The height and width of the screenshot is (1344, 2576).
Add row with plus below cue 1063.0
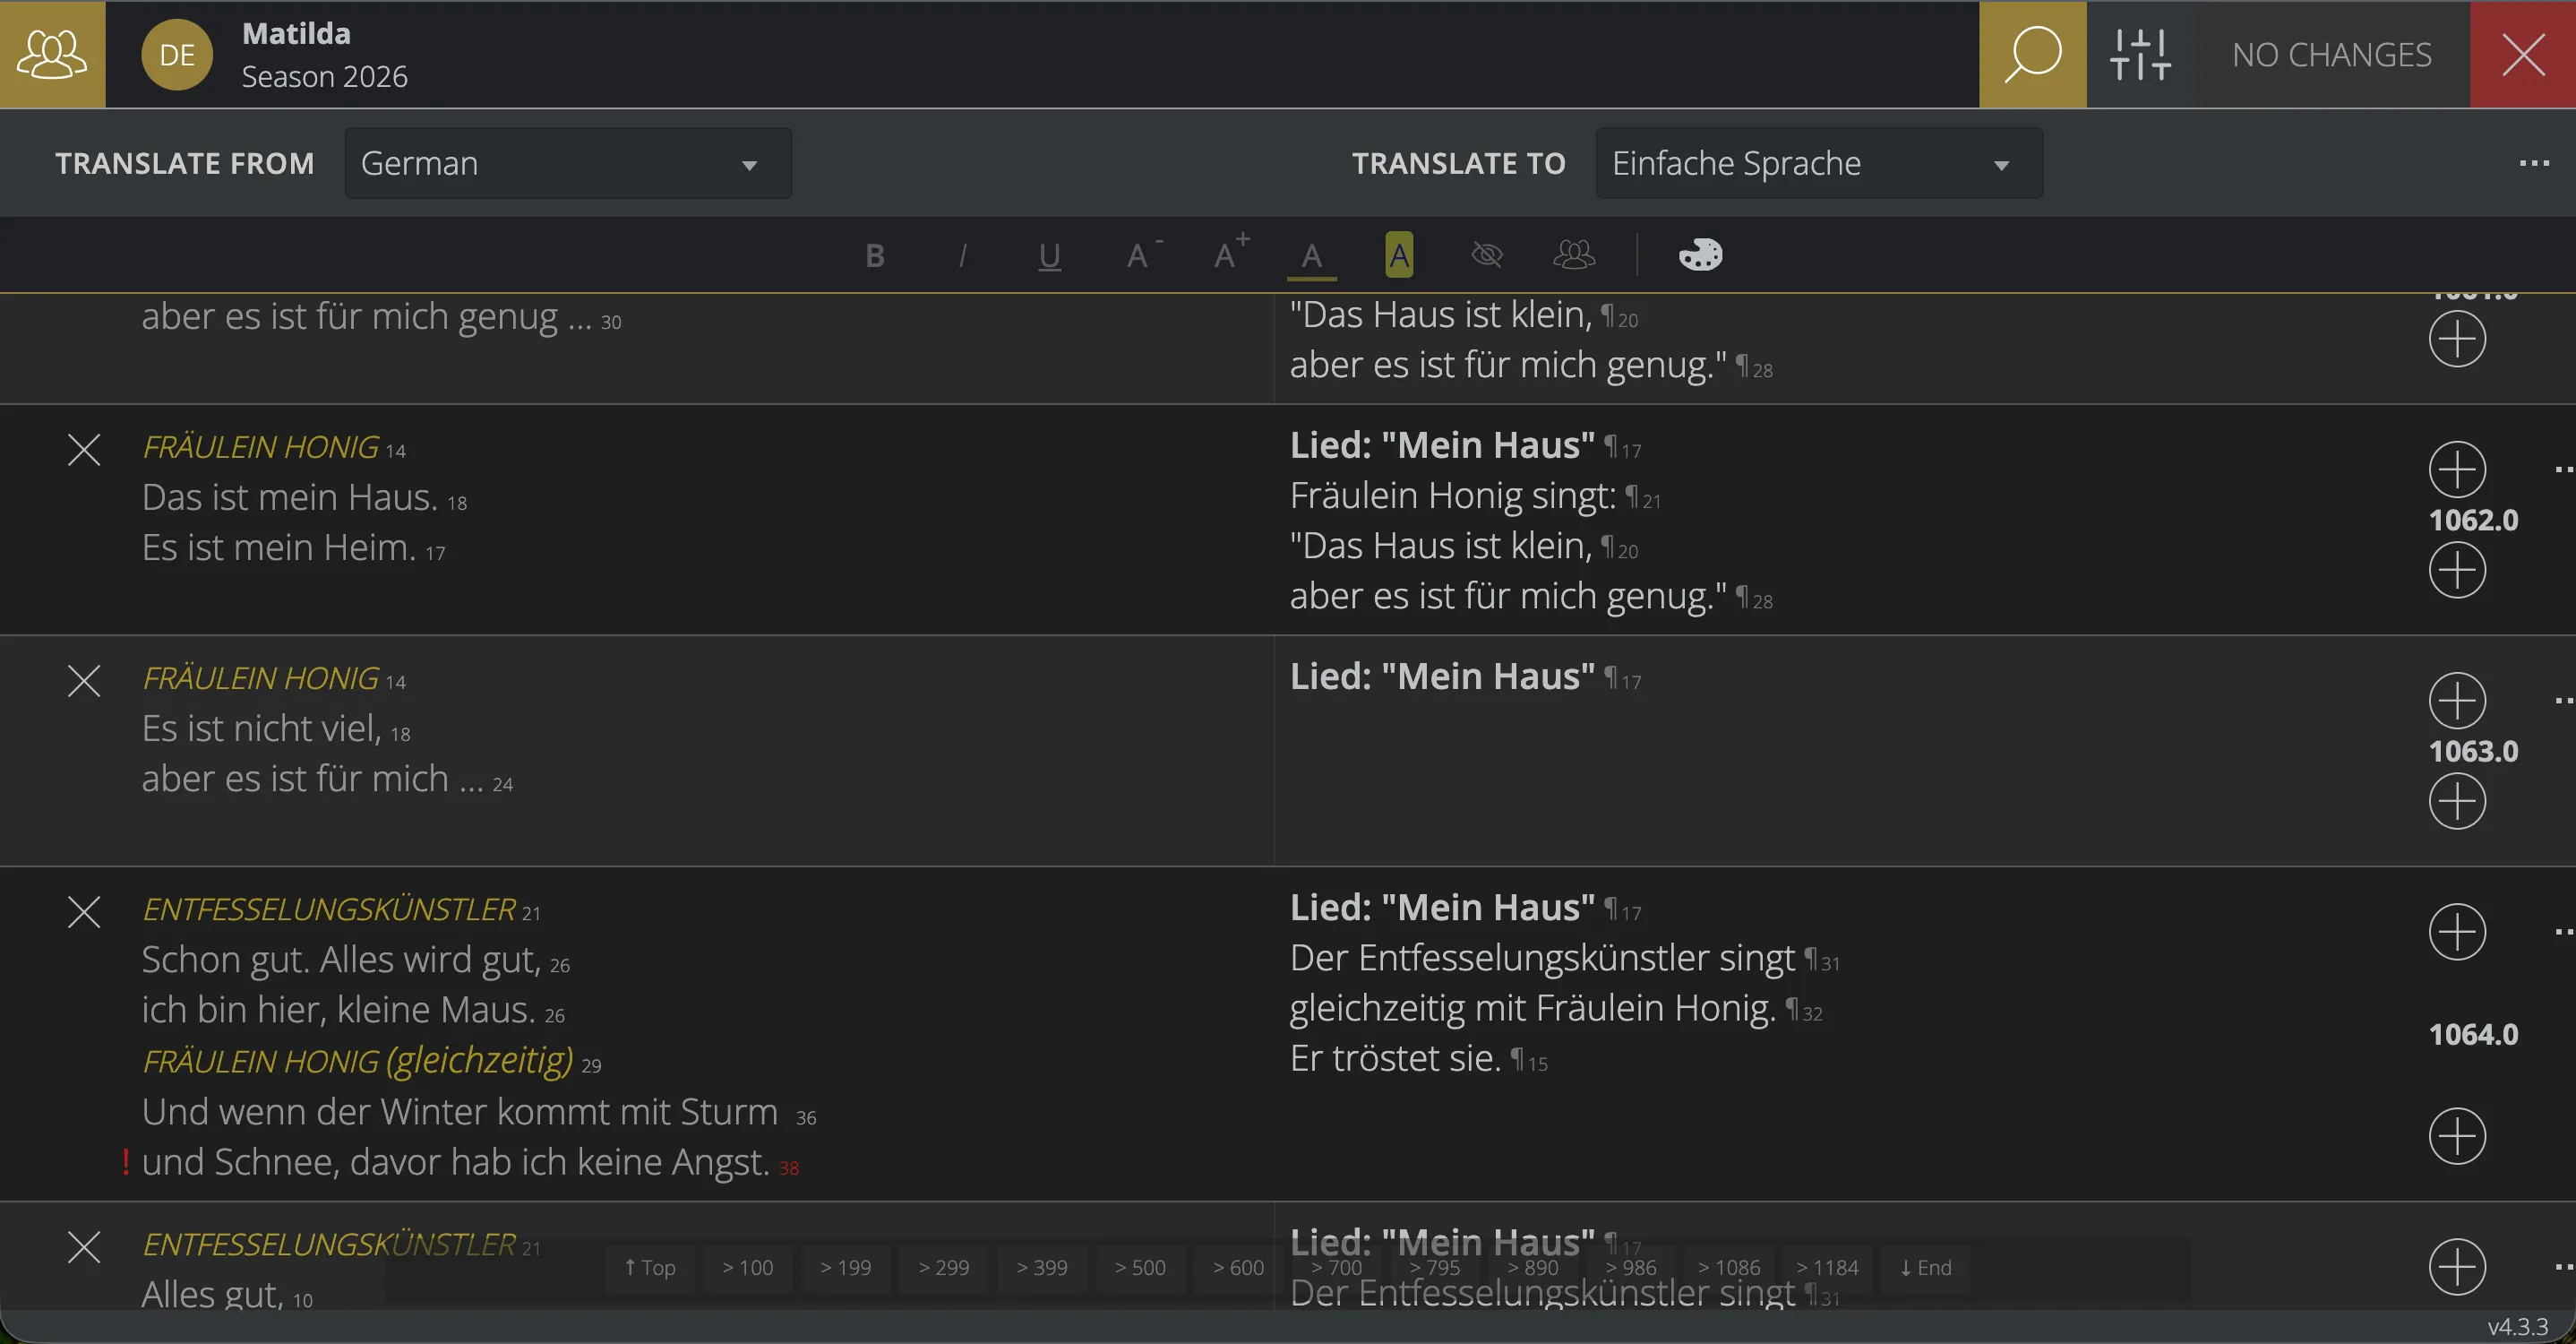click(2457, 801)
